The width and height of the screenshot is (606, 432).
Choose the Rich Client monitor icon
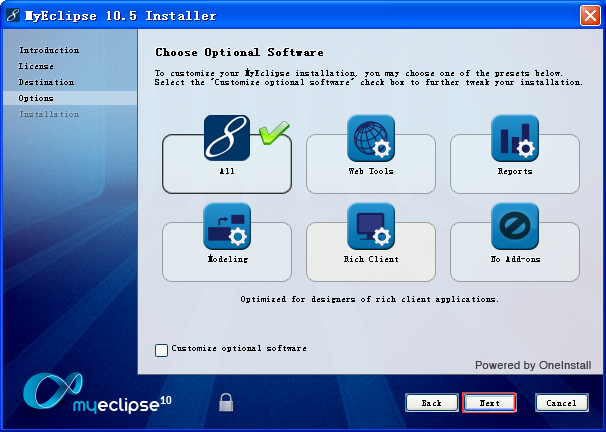point(371,226)
